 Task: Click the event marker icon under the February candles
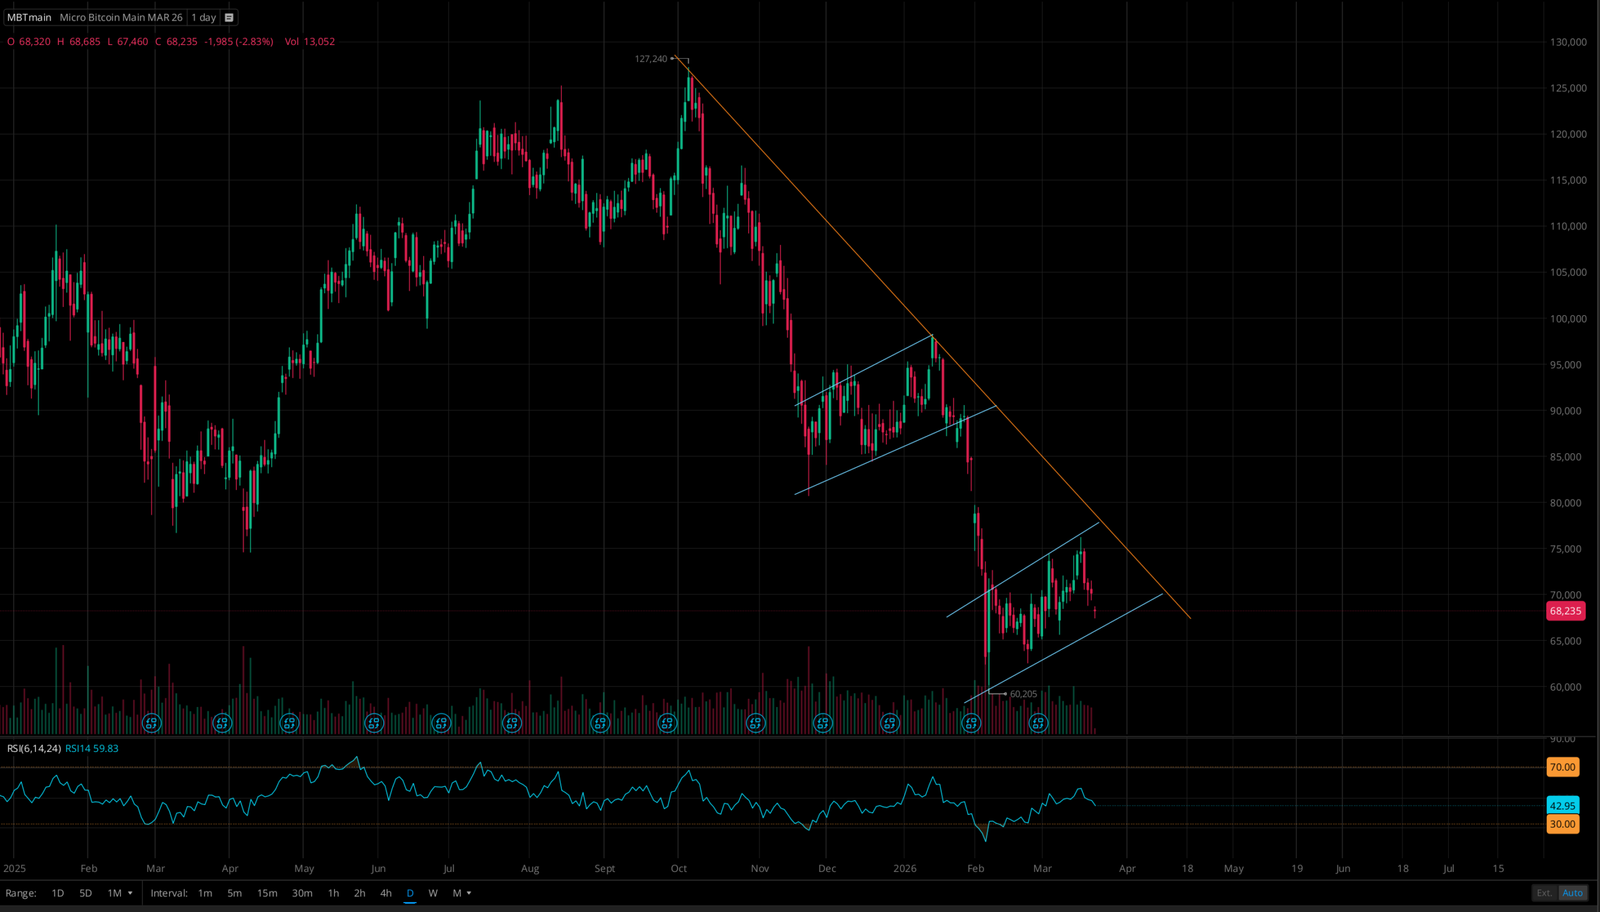pos(971,722)
